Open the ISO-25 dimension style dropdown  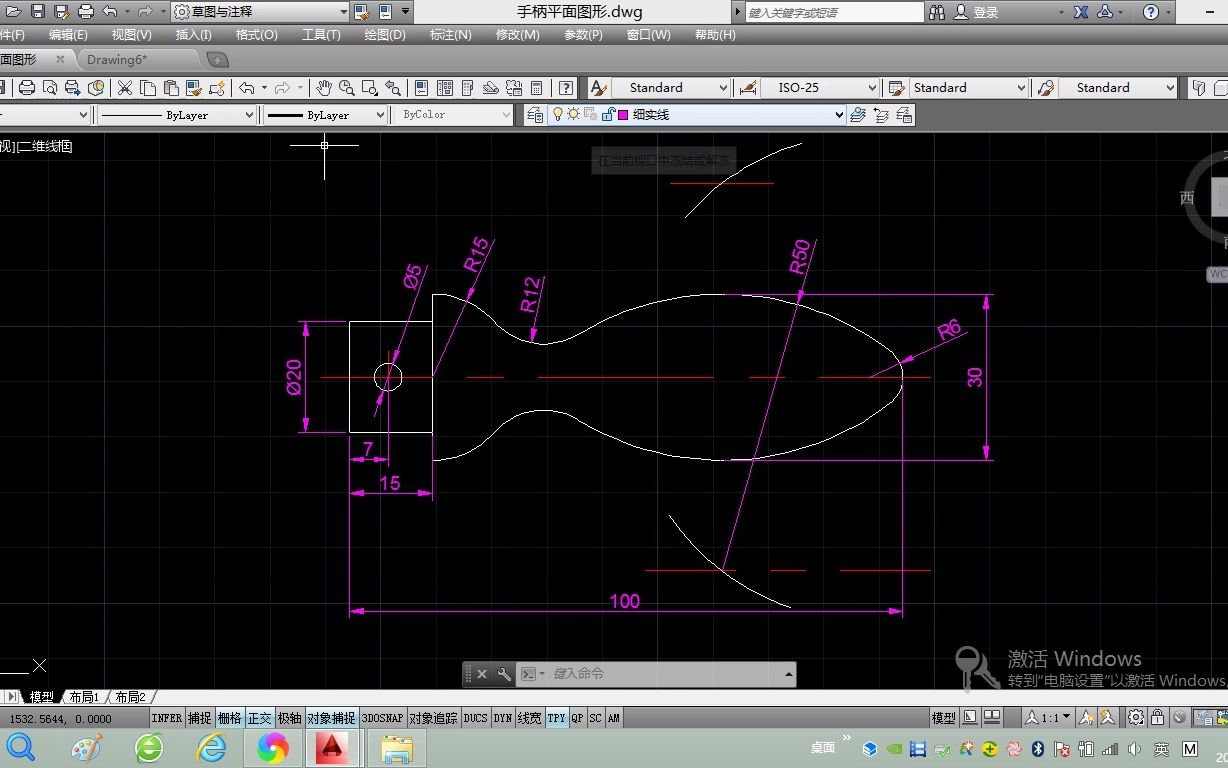[x=872, y=88]
